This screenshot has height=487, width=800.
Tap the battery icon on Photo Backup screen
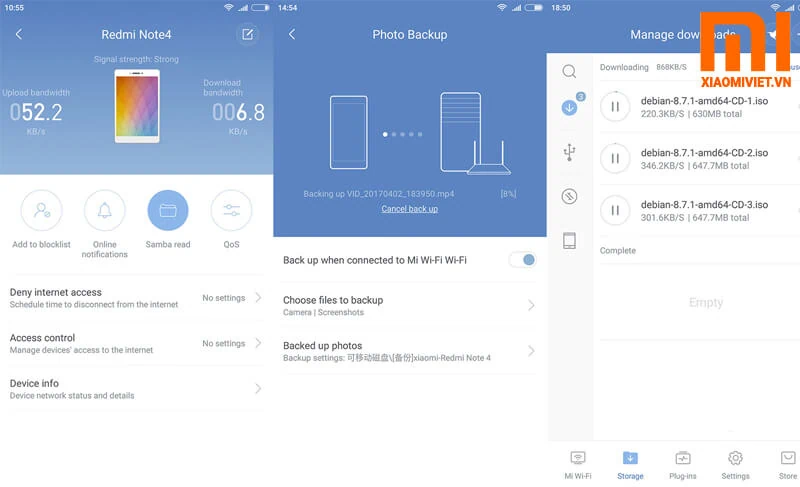pos(534,7)
